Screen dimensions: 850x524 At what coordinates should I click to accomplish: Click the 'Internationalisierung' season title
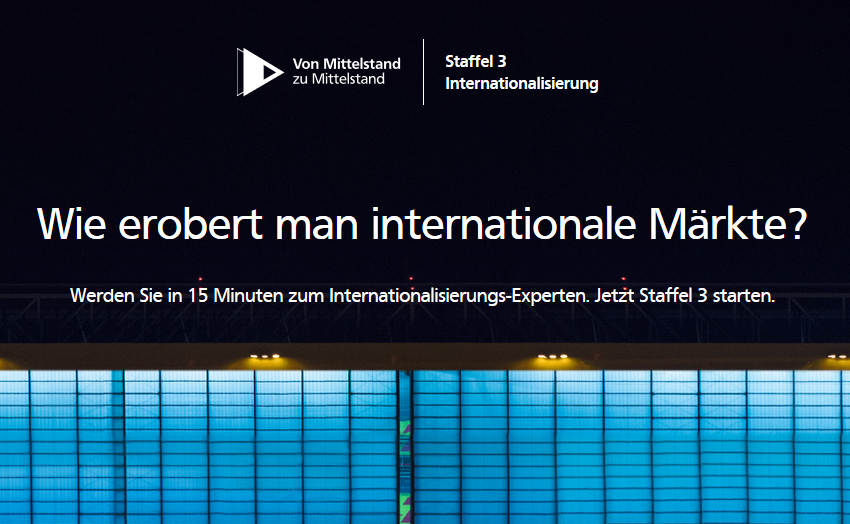[x=521, y=83]
